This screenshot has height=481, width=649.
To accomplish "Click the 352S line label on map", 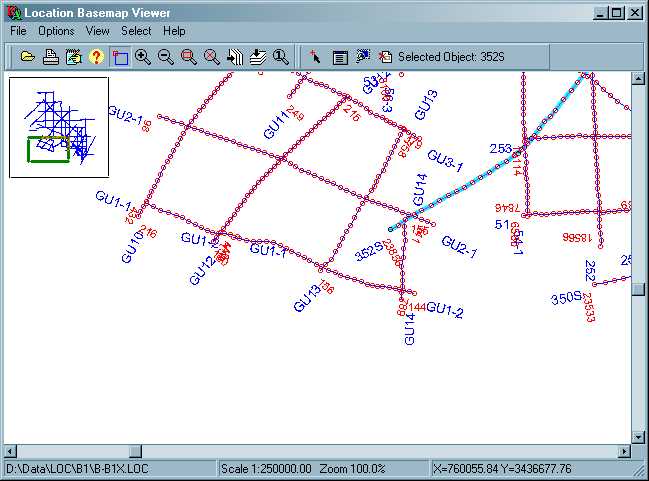I will 369,253.
